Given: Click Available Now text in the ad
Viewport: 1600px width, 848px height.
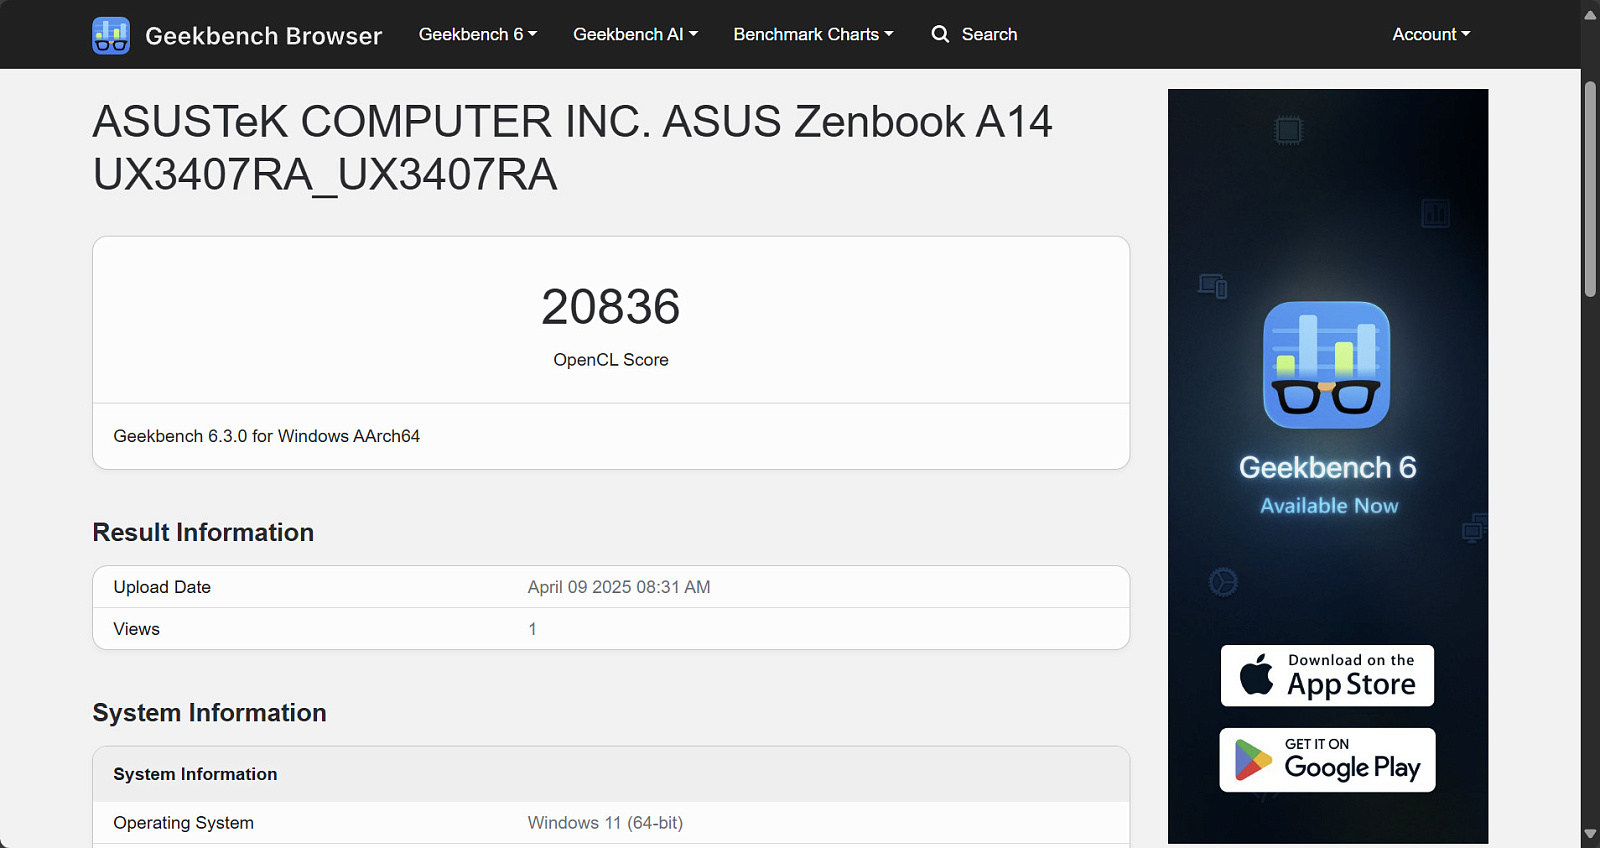Looking at the screenshot, I should coord(1329,506).
